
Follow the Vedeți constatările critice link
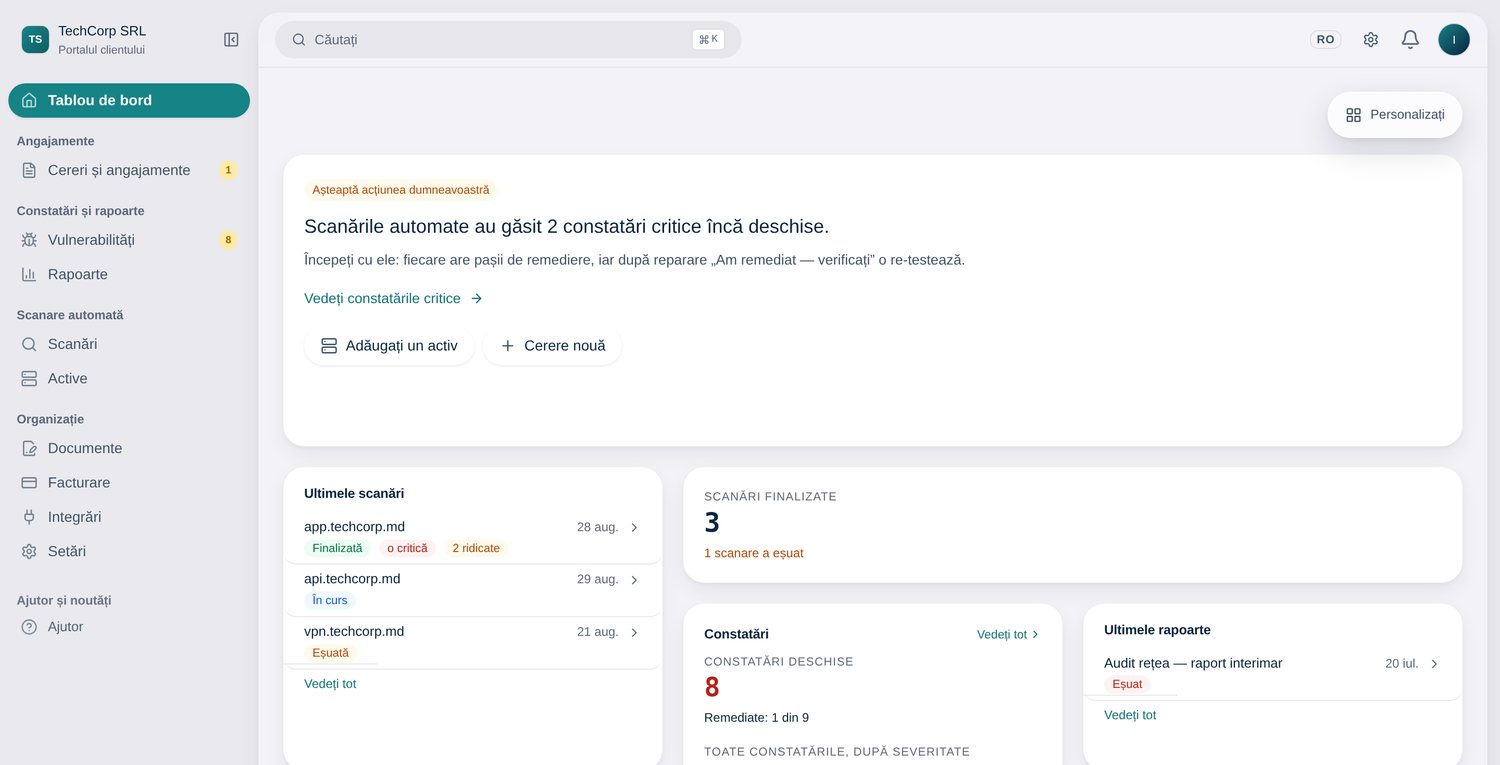click(x=393, y=298)
